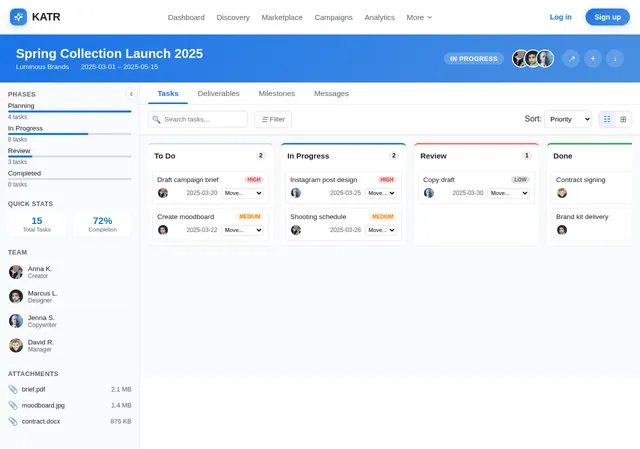The image size is (640, 449).
Task: Expand the More navigation menu
Action: [419, 18]
